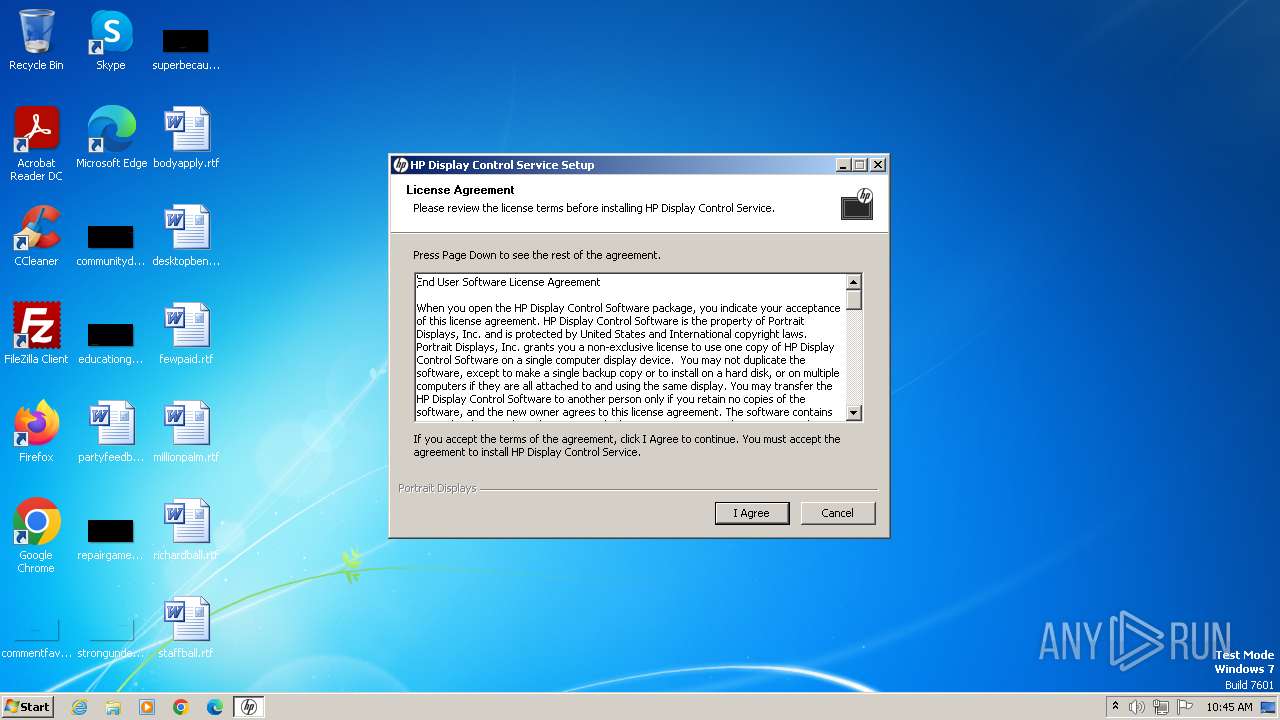The width and height of the screenshot is (1280, 720).
Task: Open fewpaid.rtf document icon
Action: click(x=186, y=334)
